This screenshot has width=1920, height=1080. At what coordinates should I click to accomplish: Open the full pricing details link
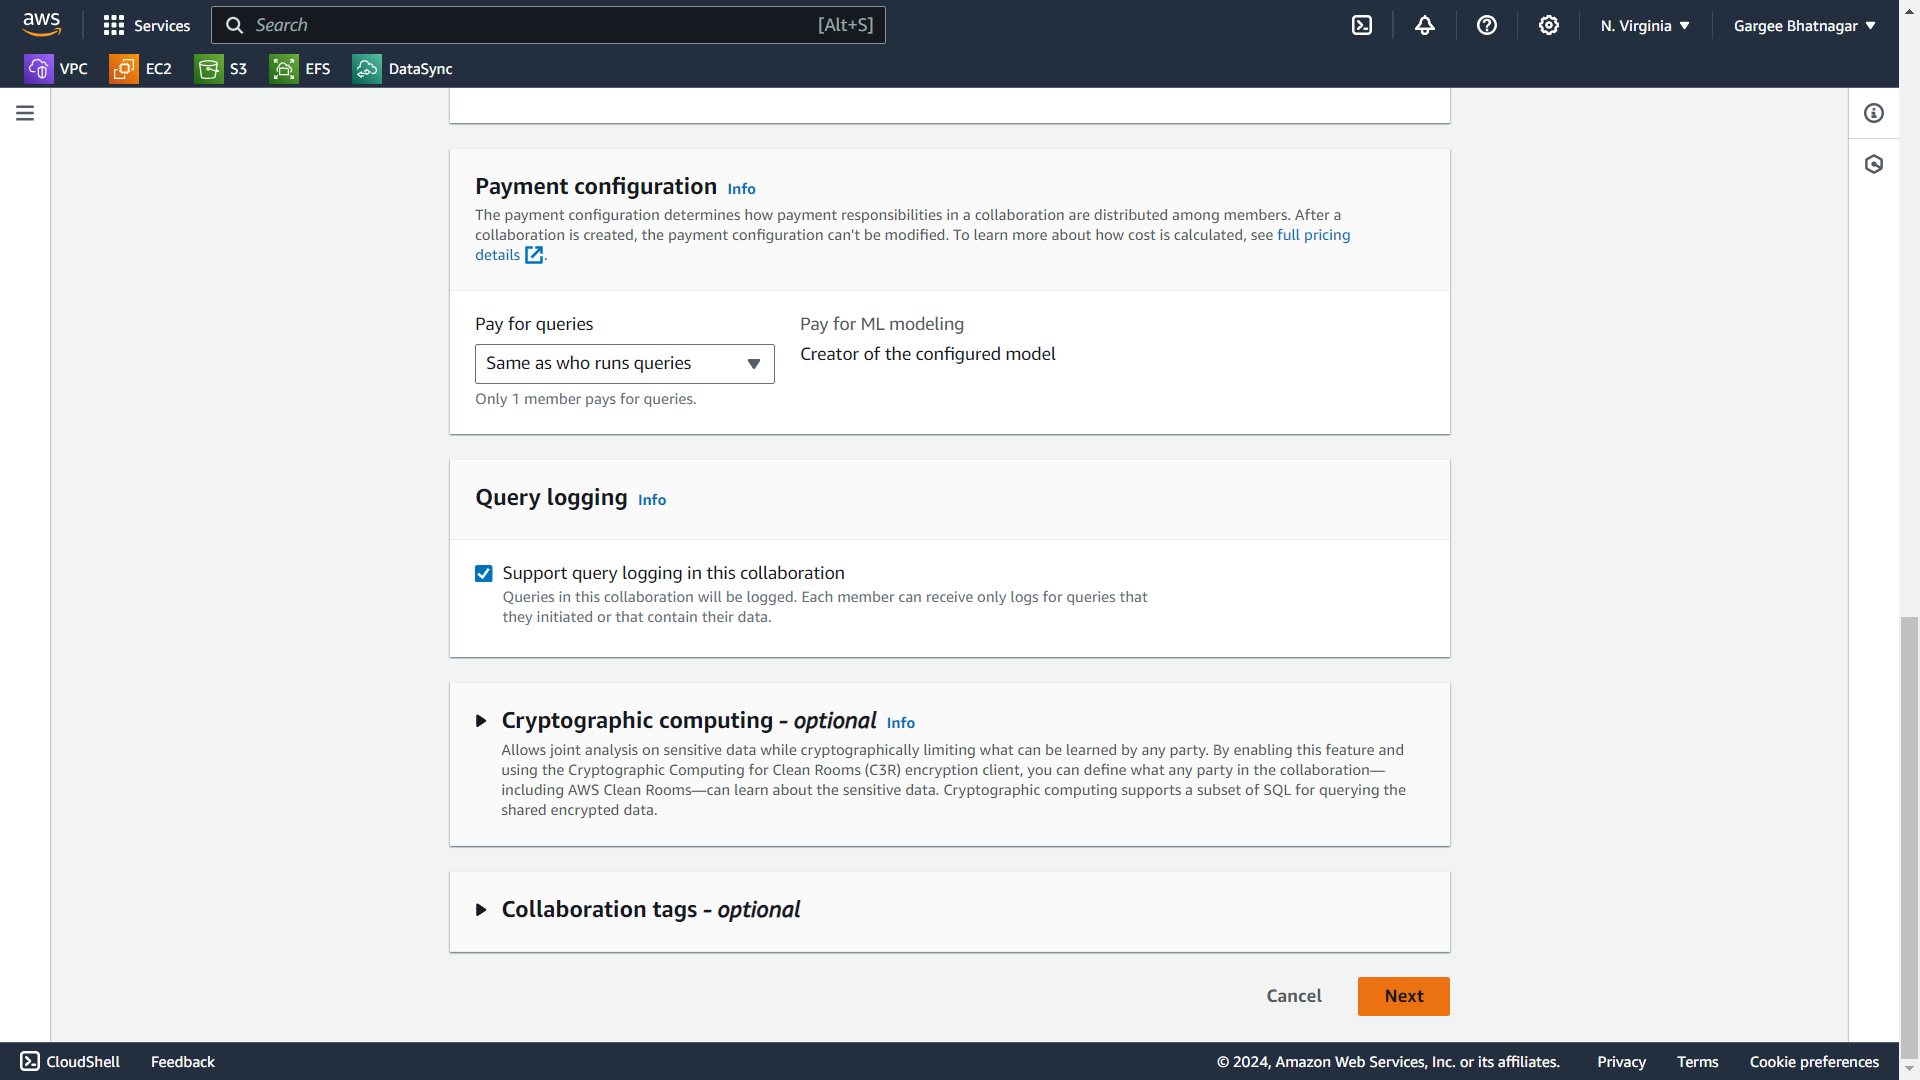pos(1313,235)
